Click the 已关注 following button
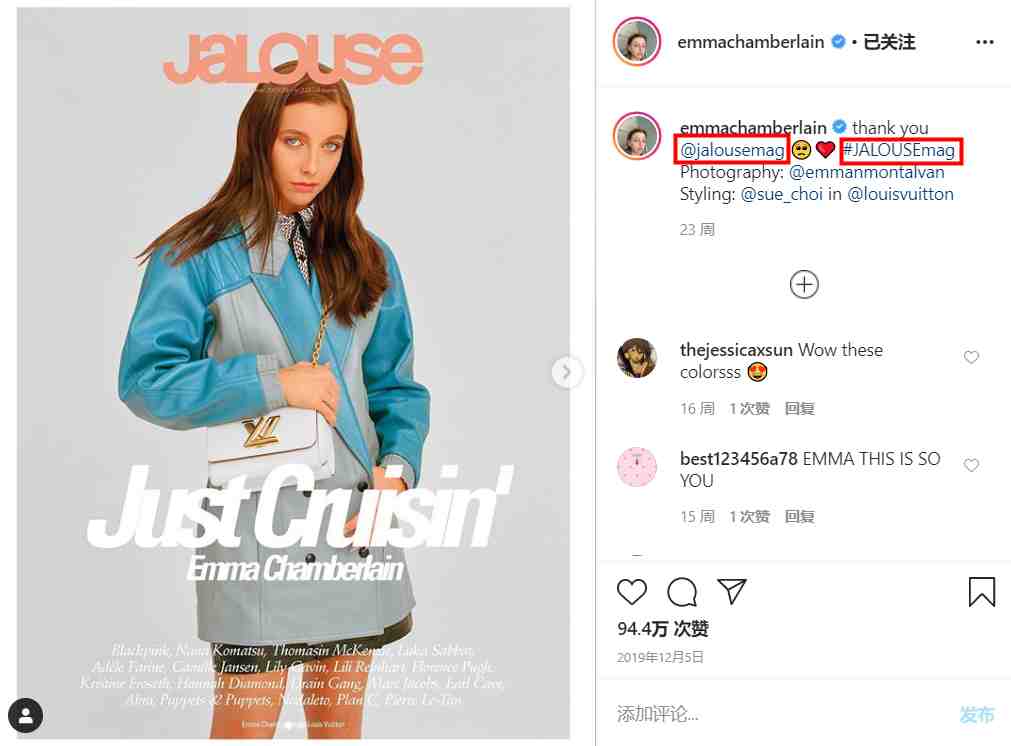This screenshot has height=746, width=1011. point(889,42)
